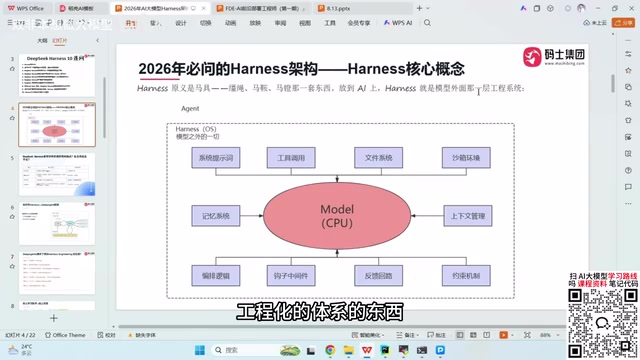640x360 pixels.
Task: Click the animation star beside slide 6
Action: tap(12, 217)
